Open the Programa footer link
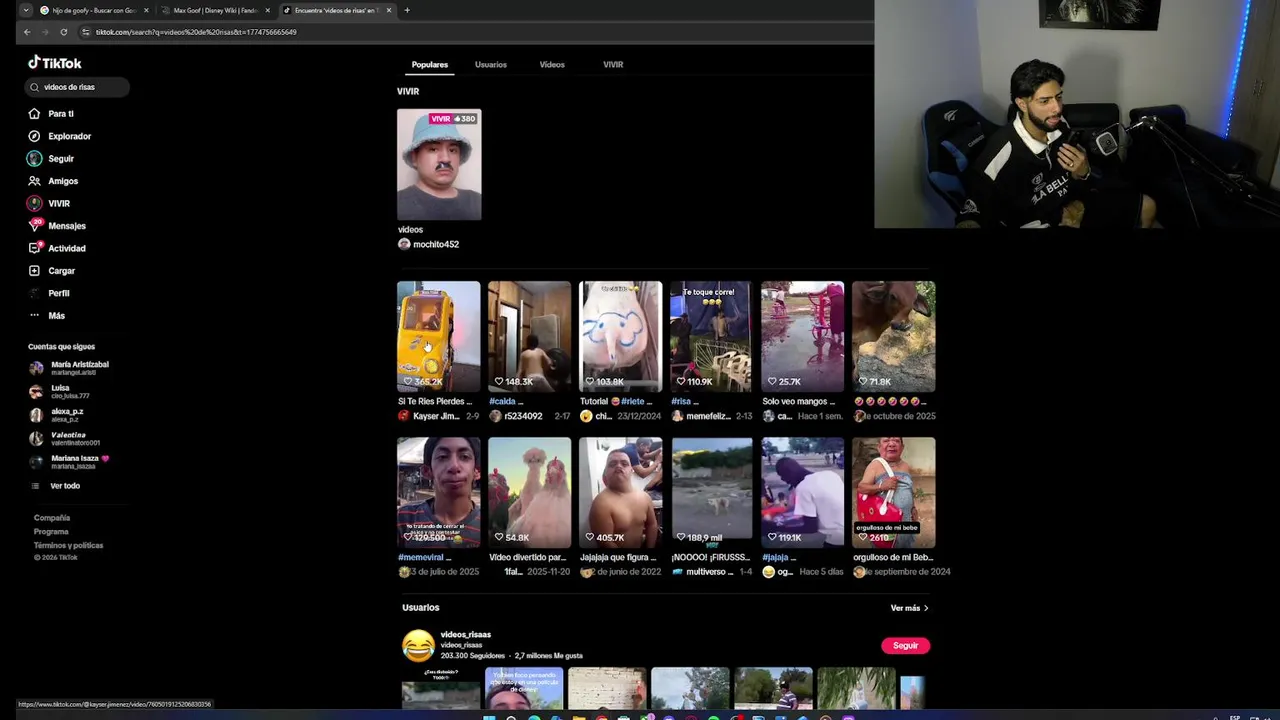 pos(51,532)
